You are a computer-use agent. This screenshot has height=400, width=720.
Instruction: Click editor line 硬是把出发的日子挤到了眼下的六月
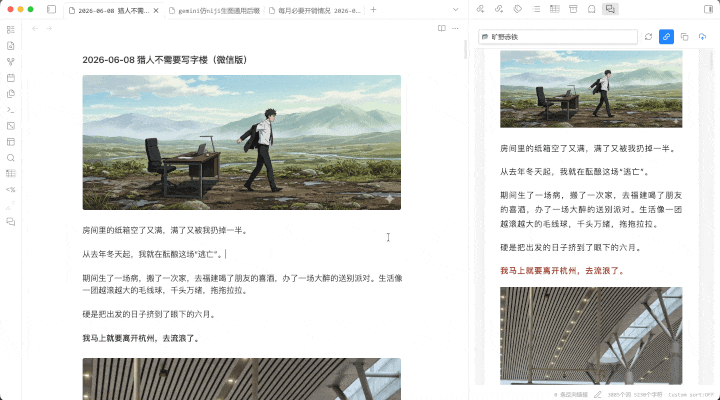click(149, 315)
